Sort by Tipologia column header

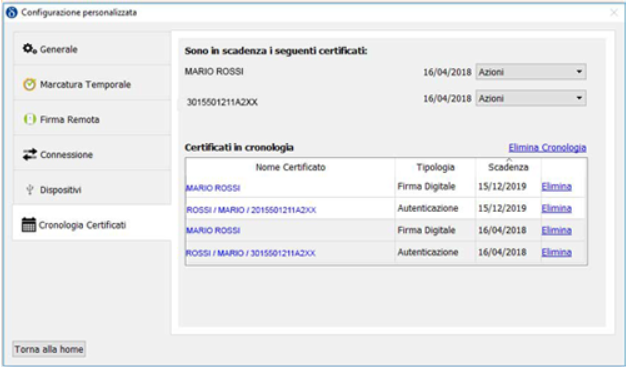pos(435,167)
